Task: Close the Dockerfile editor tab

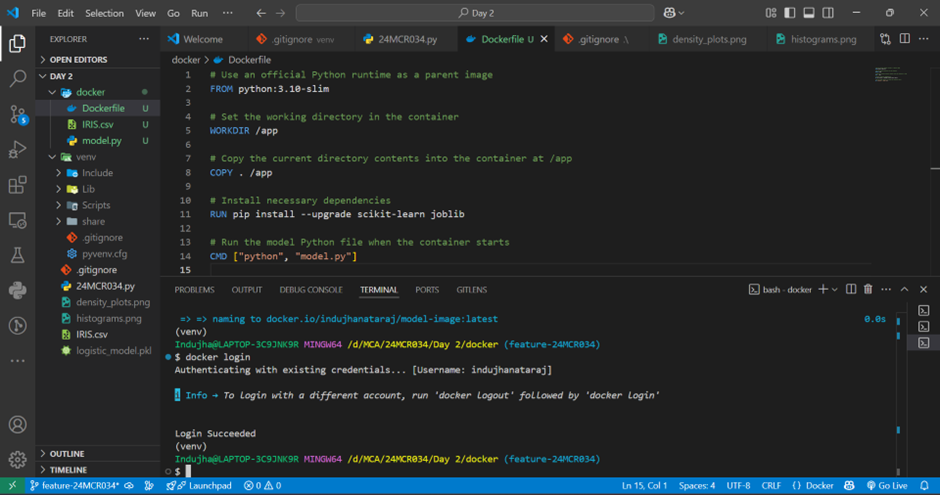Action: pos(544,39)
